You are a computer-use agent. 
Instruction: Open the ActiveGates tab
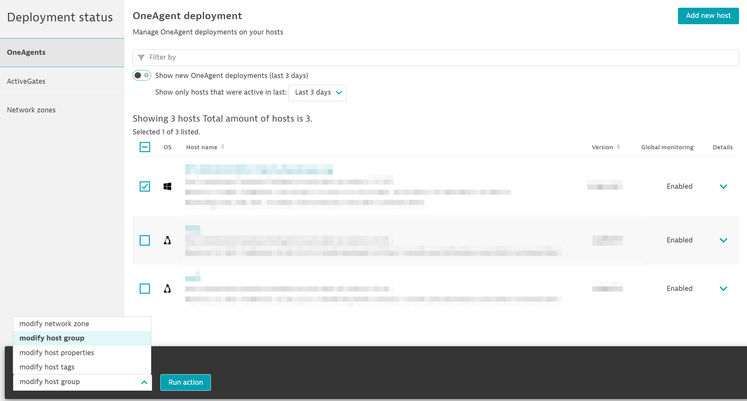tap(62, 81)
